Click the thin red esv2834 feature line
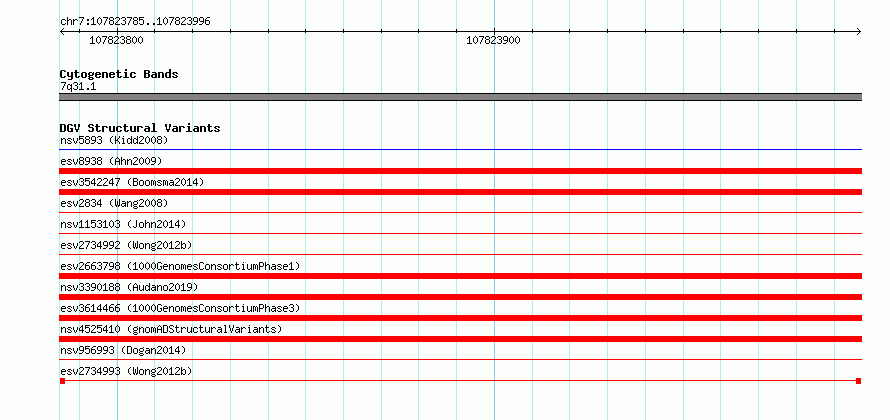The width and height of the screenshot is (890, 420). [461, 213]
